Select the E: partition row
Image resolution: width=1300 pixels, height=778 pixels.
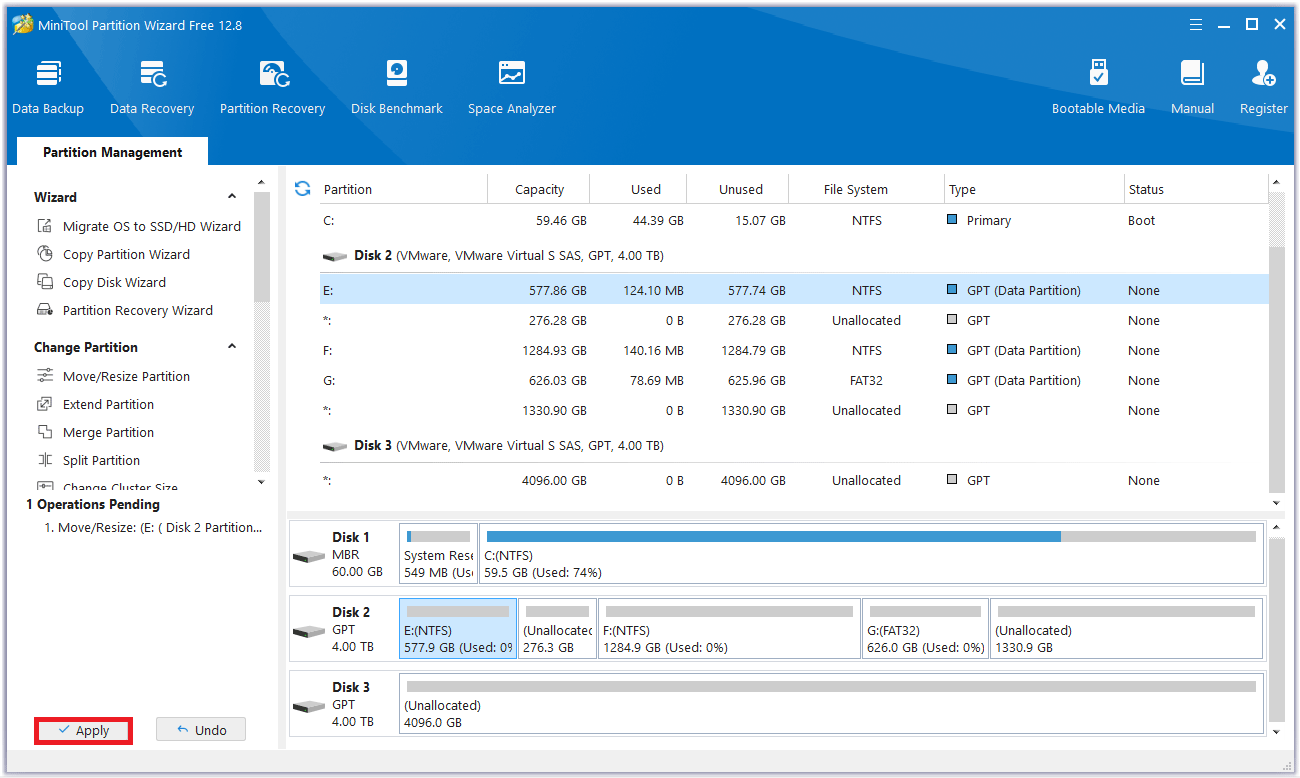794,290
